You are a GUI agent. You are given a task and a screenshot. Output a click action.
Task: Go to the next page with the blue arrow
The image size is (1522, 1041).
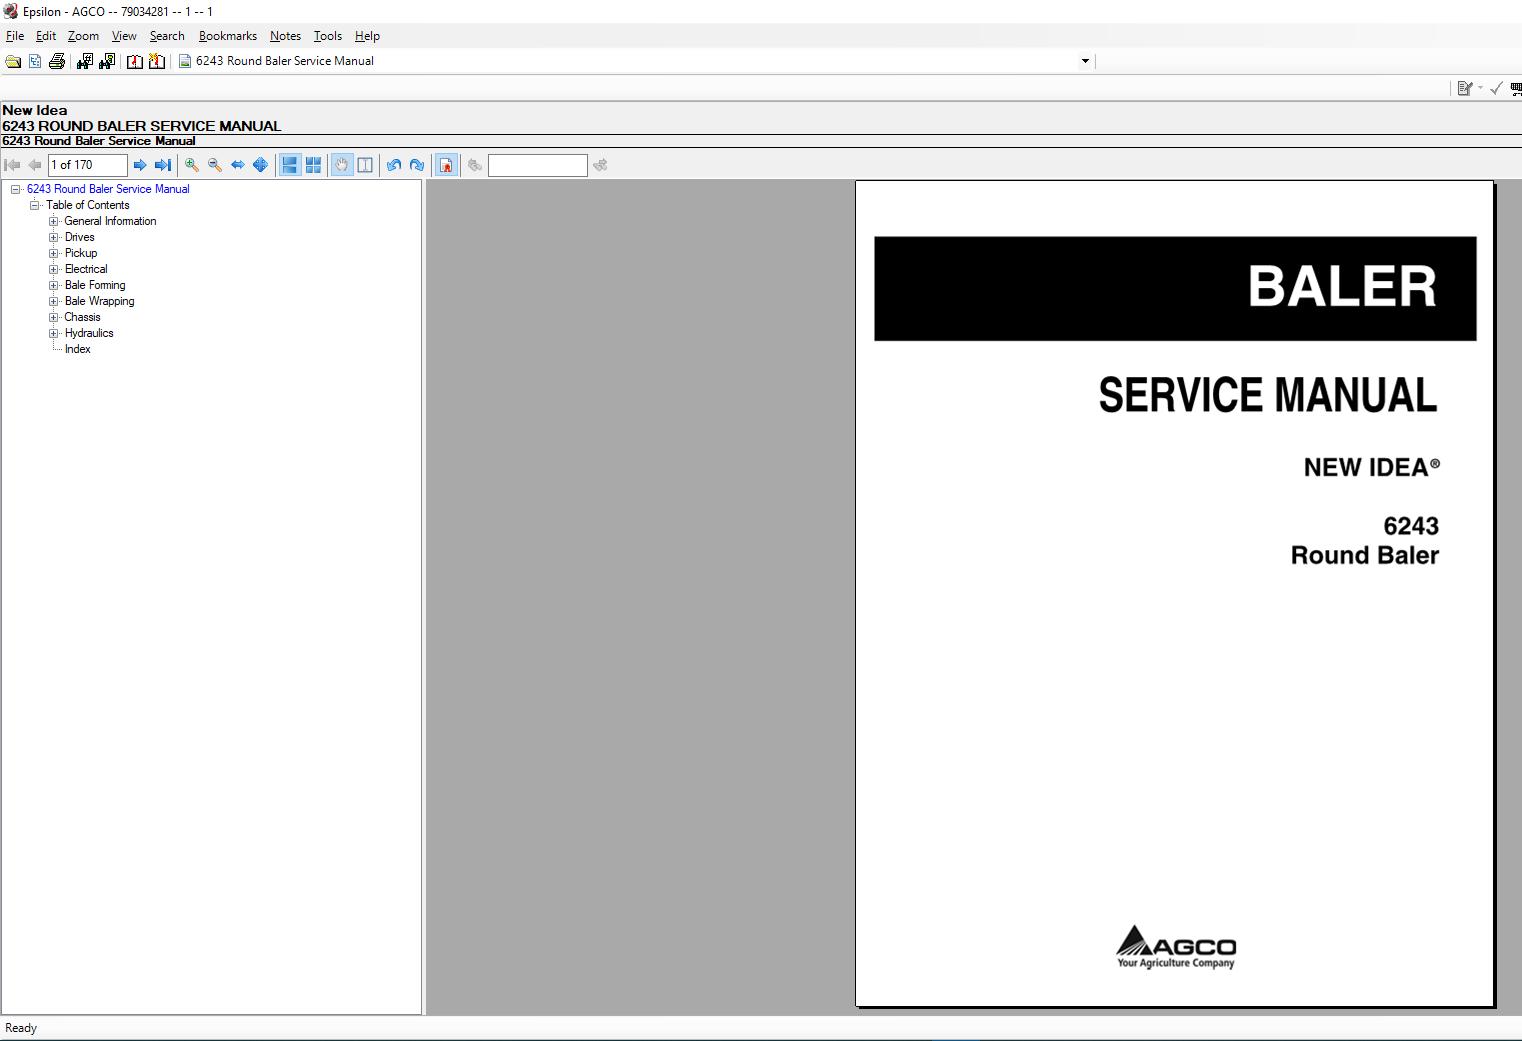[140, 165]
